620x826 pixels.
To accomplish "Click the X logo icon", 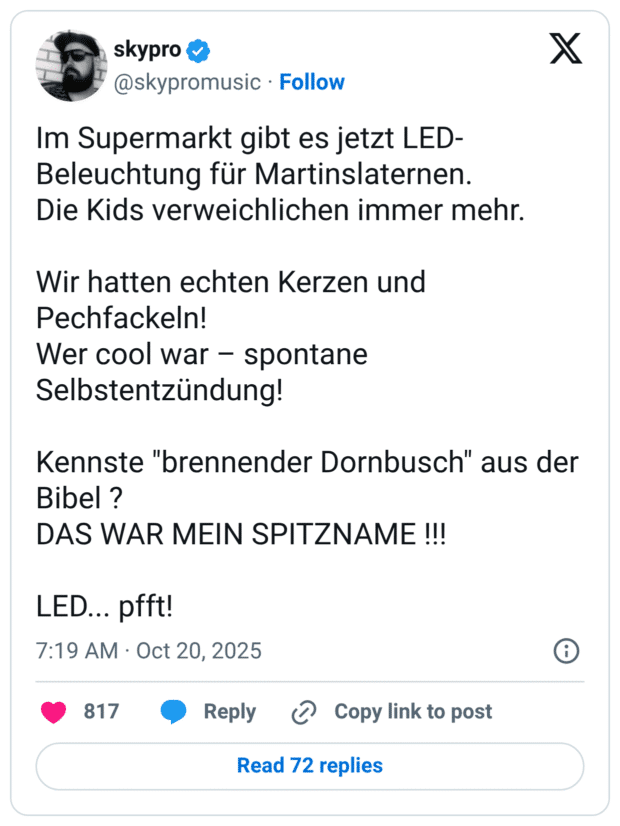I will [x=566, y=47].
